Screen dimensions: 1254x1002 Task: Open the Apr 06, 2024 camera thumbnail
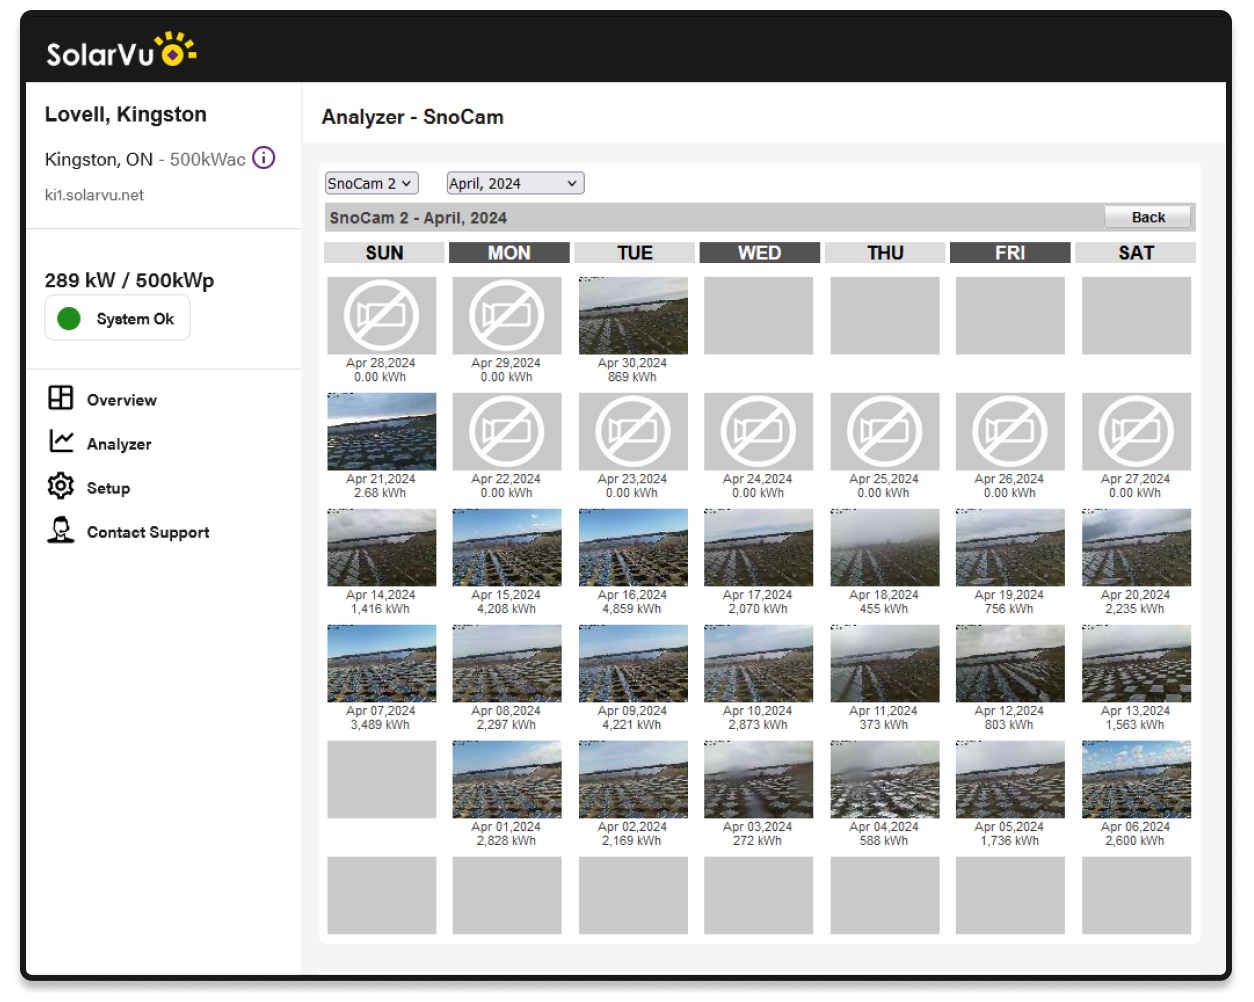pos(1136,779)
